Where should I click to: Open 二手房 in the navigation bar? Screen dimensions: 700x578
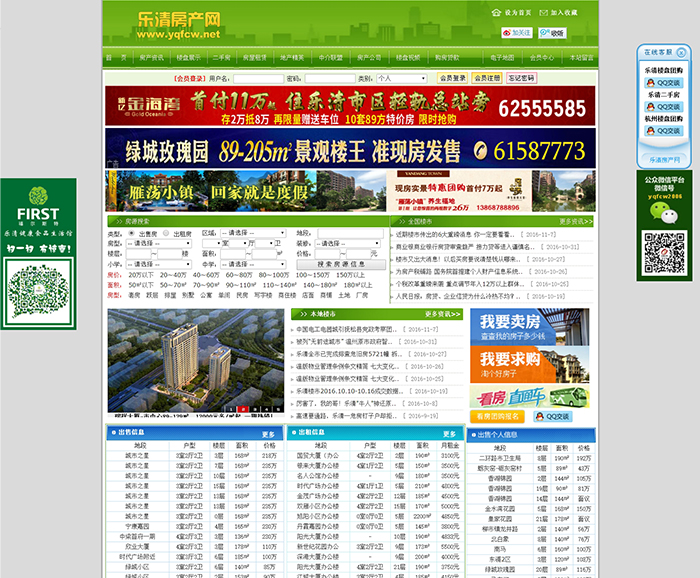coord(222,58)
